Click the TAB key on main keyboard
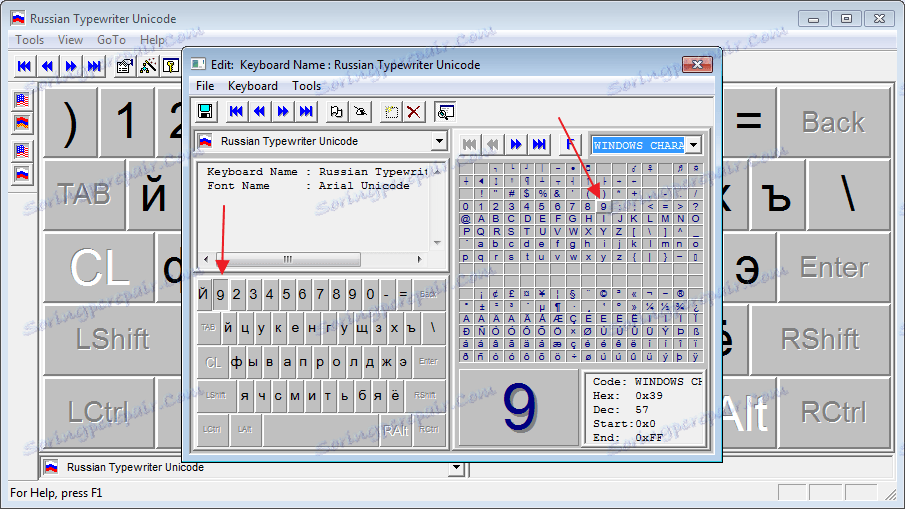 [84, 194]
